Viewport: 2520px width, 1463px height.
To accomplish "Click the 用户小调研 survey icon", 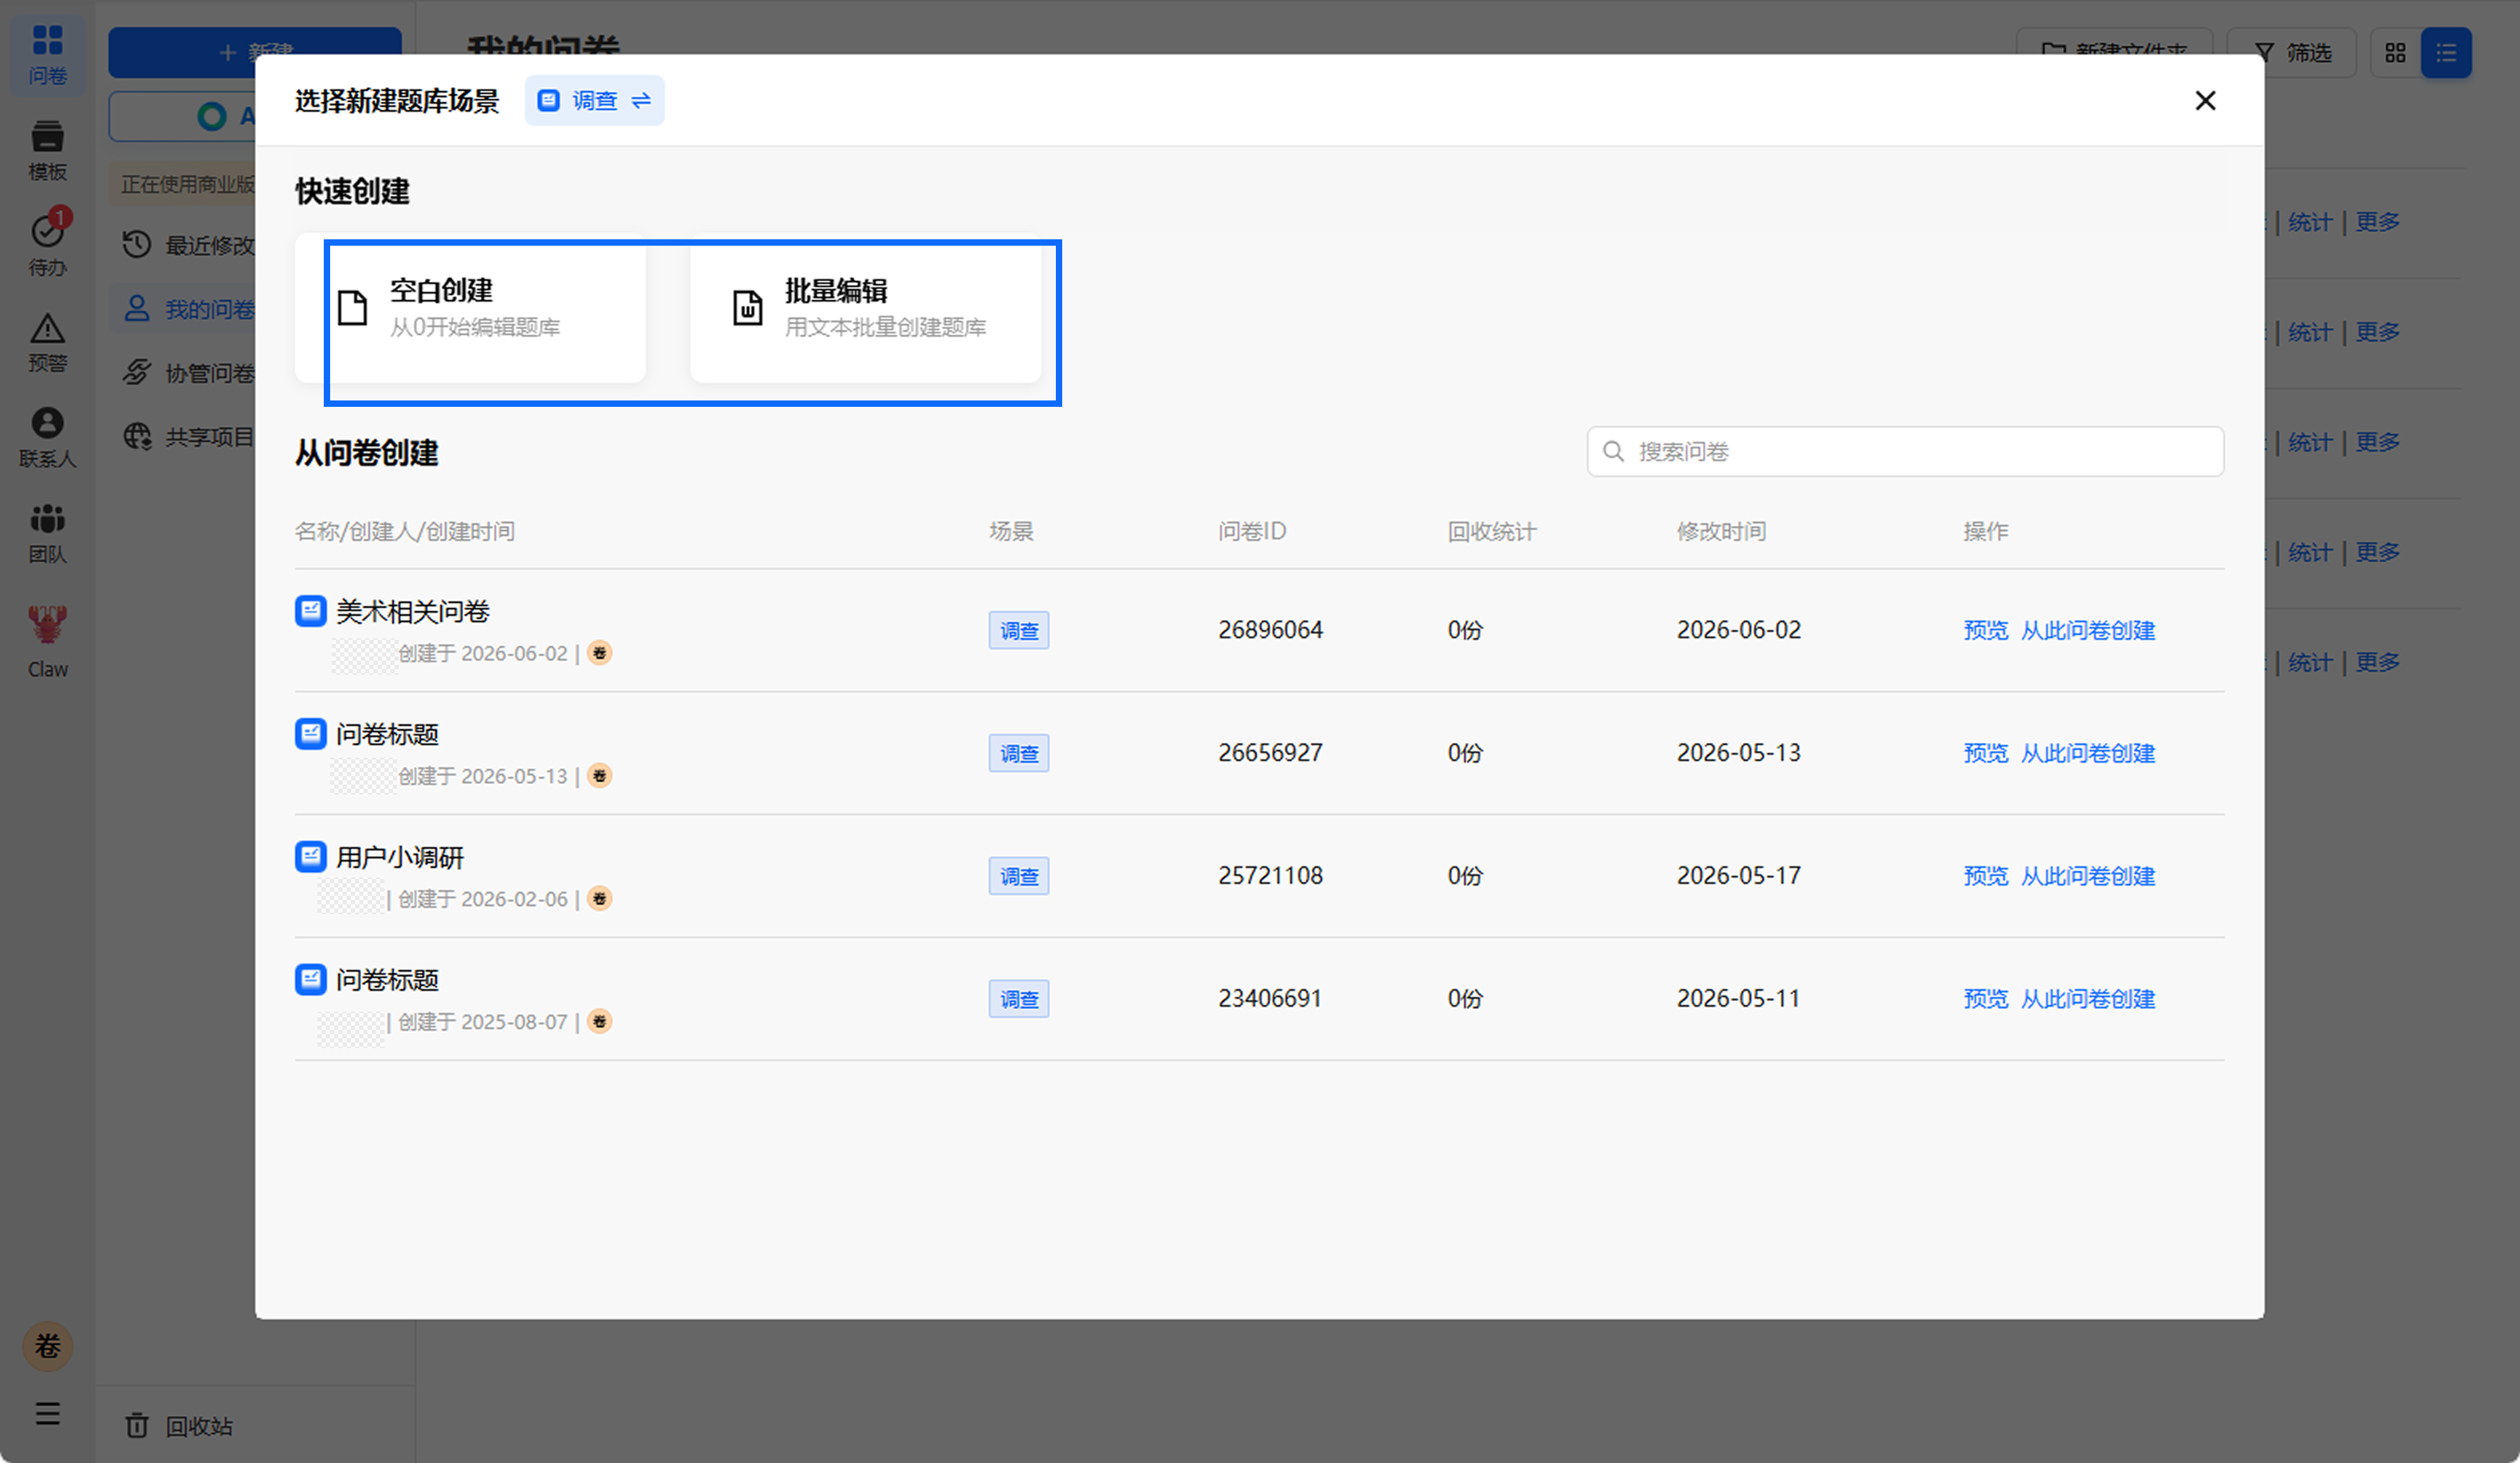I will (x=311, y=857).
